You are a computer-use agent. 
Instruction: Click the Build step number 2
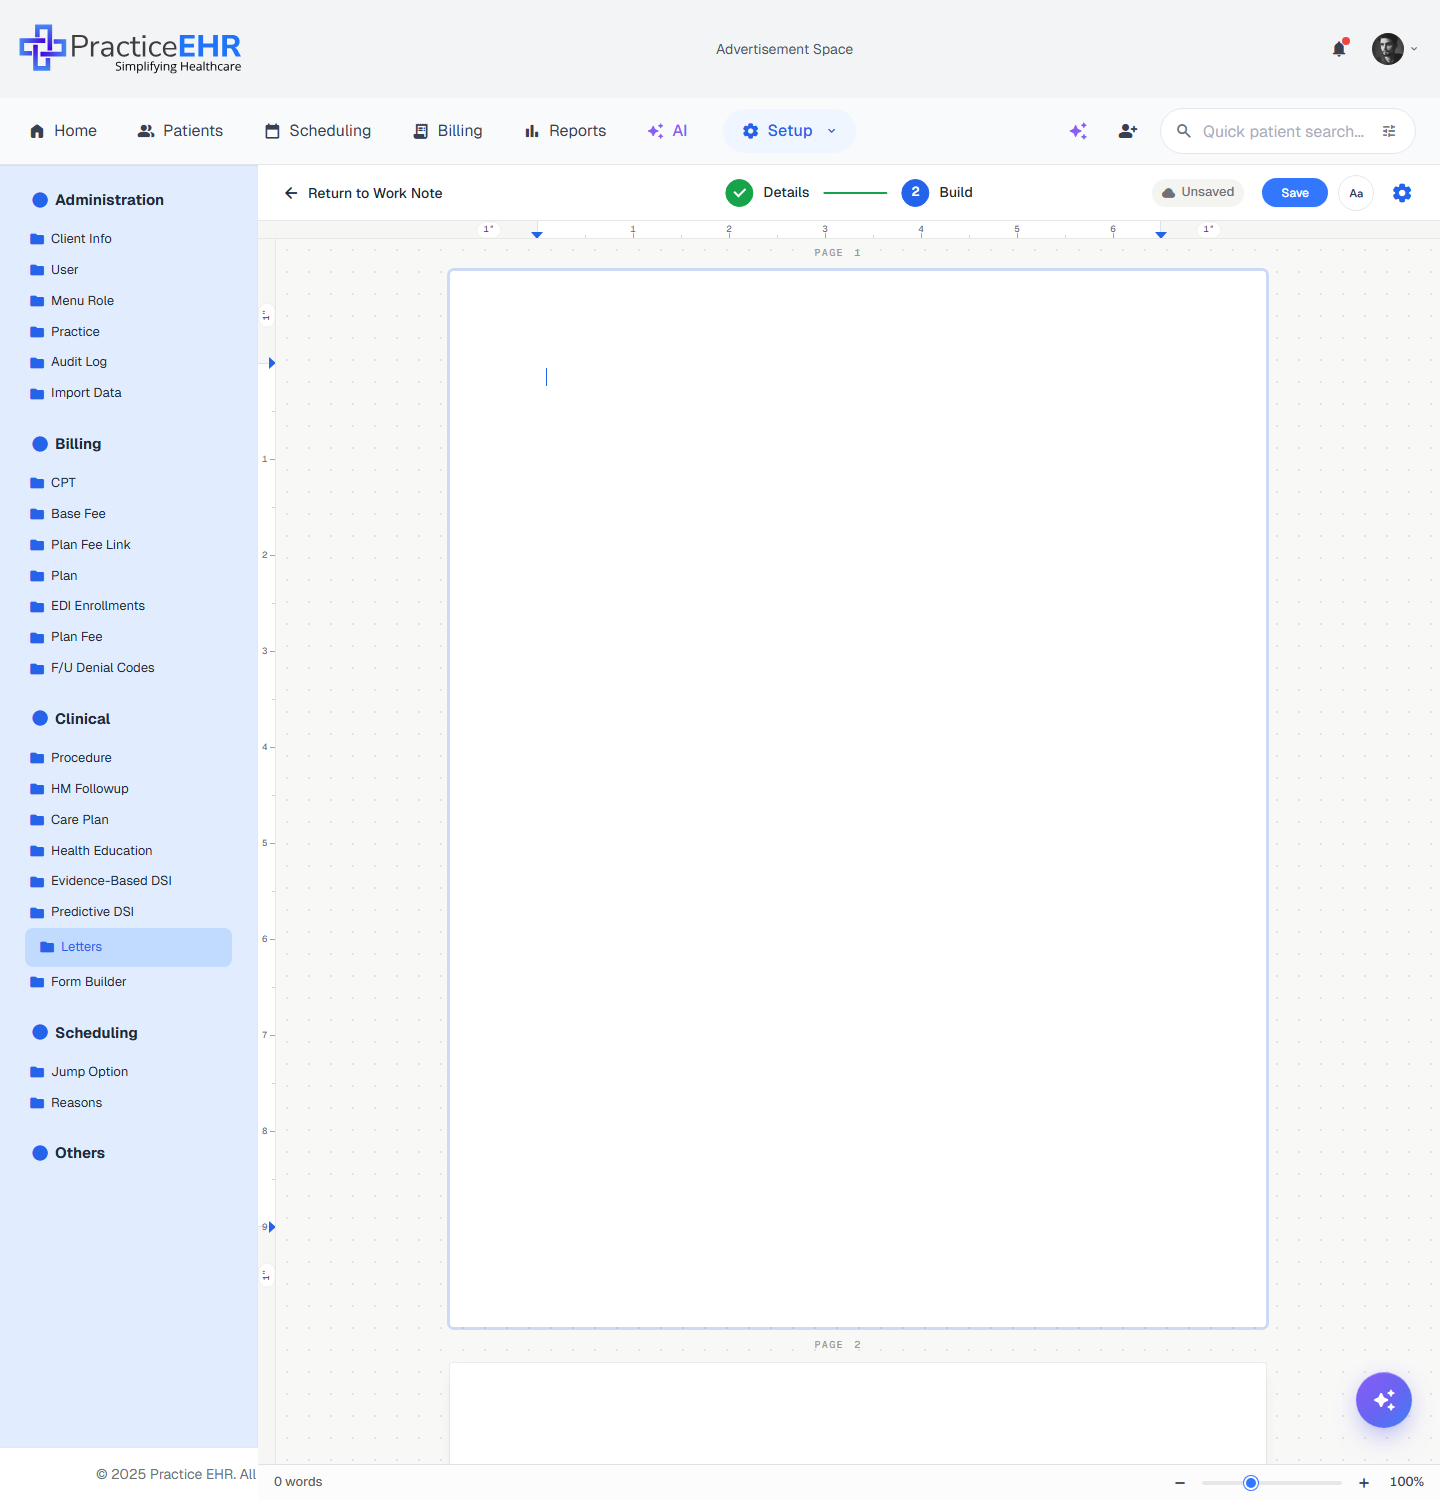[915, 193]
